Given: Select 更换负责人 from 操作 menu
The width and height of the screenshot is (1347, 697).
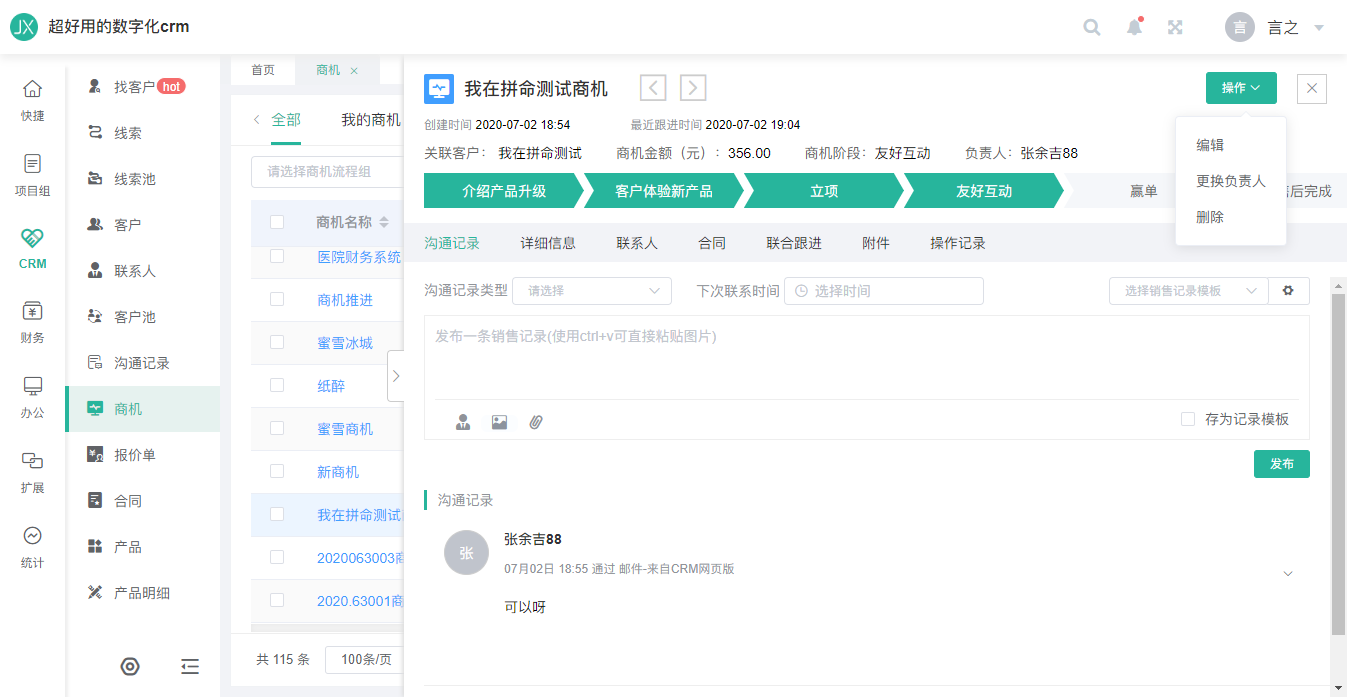Looking at the screenshot, I should tap(1231, 181).
